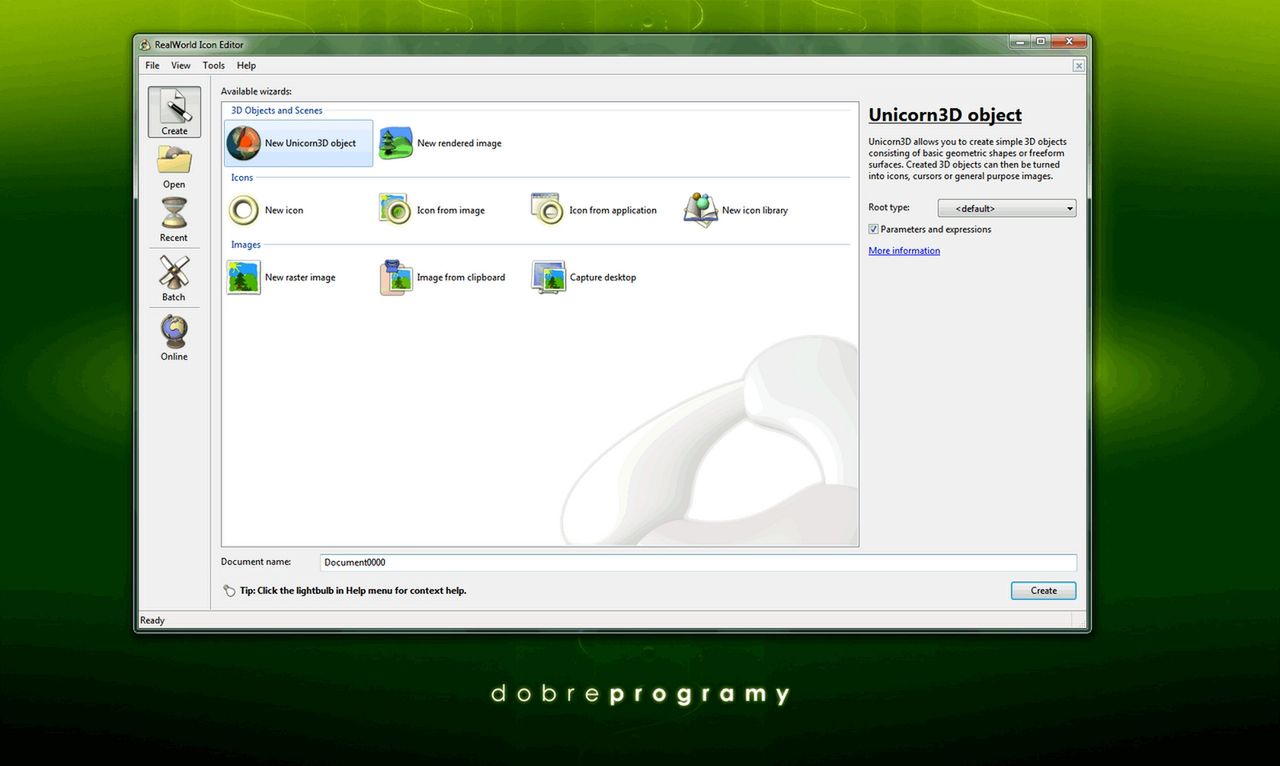
Task: Open the Help menu
Action: 246,66
